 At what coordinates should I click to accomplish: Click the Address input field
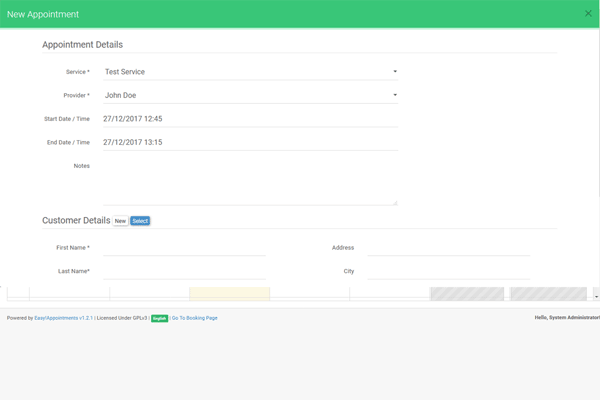pos(448,248)
